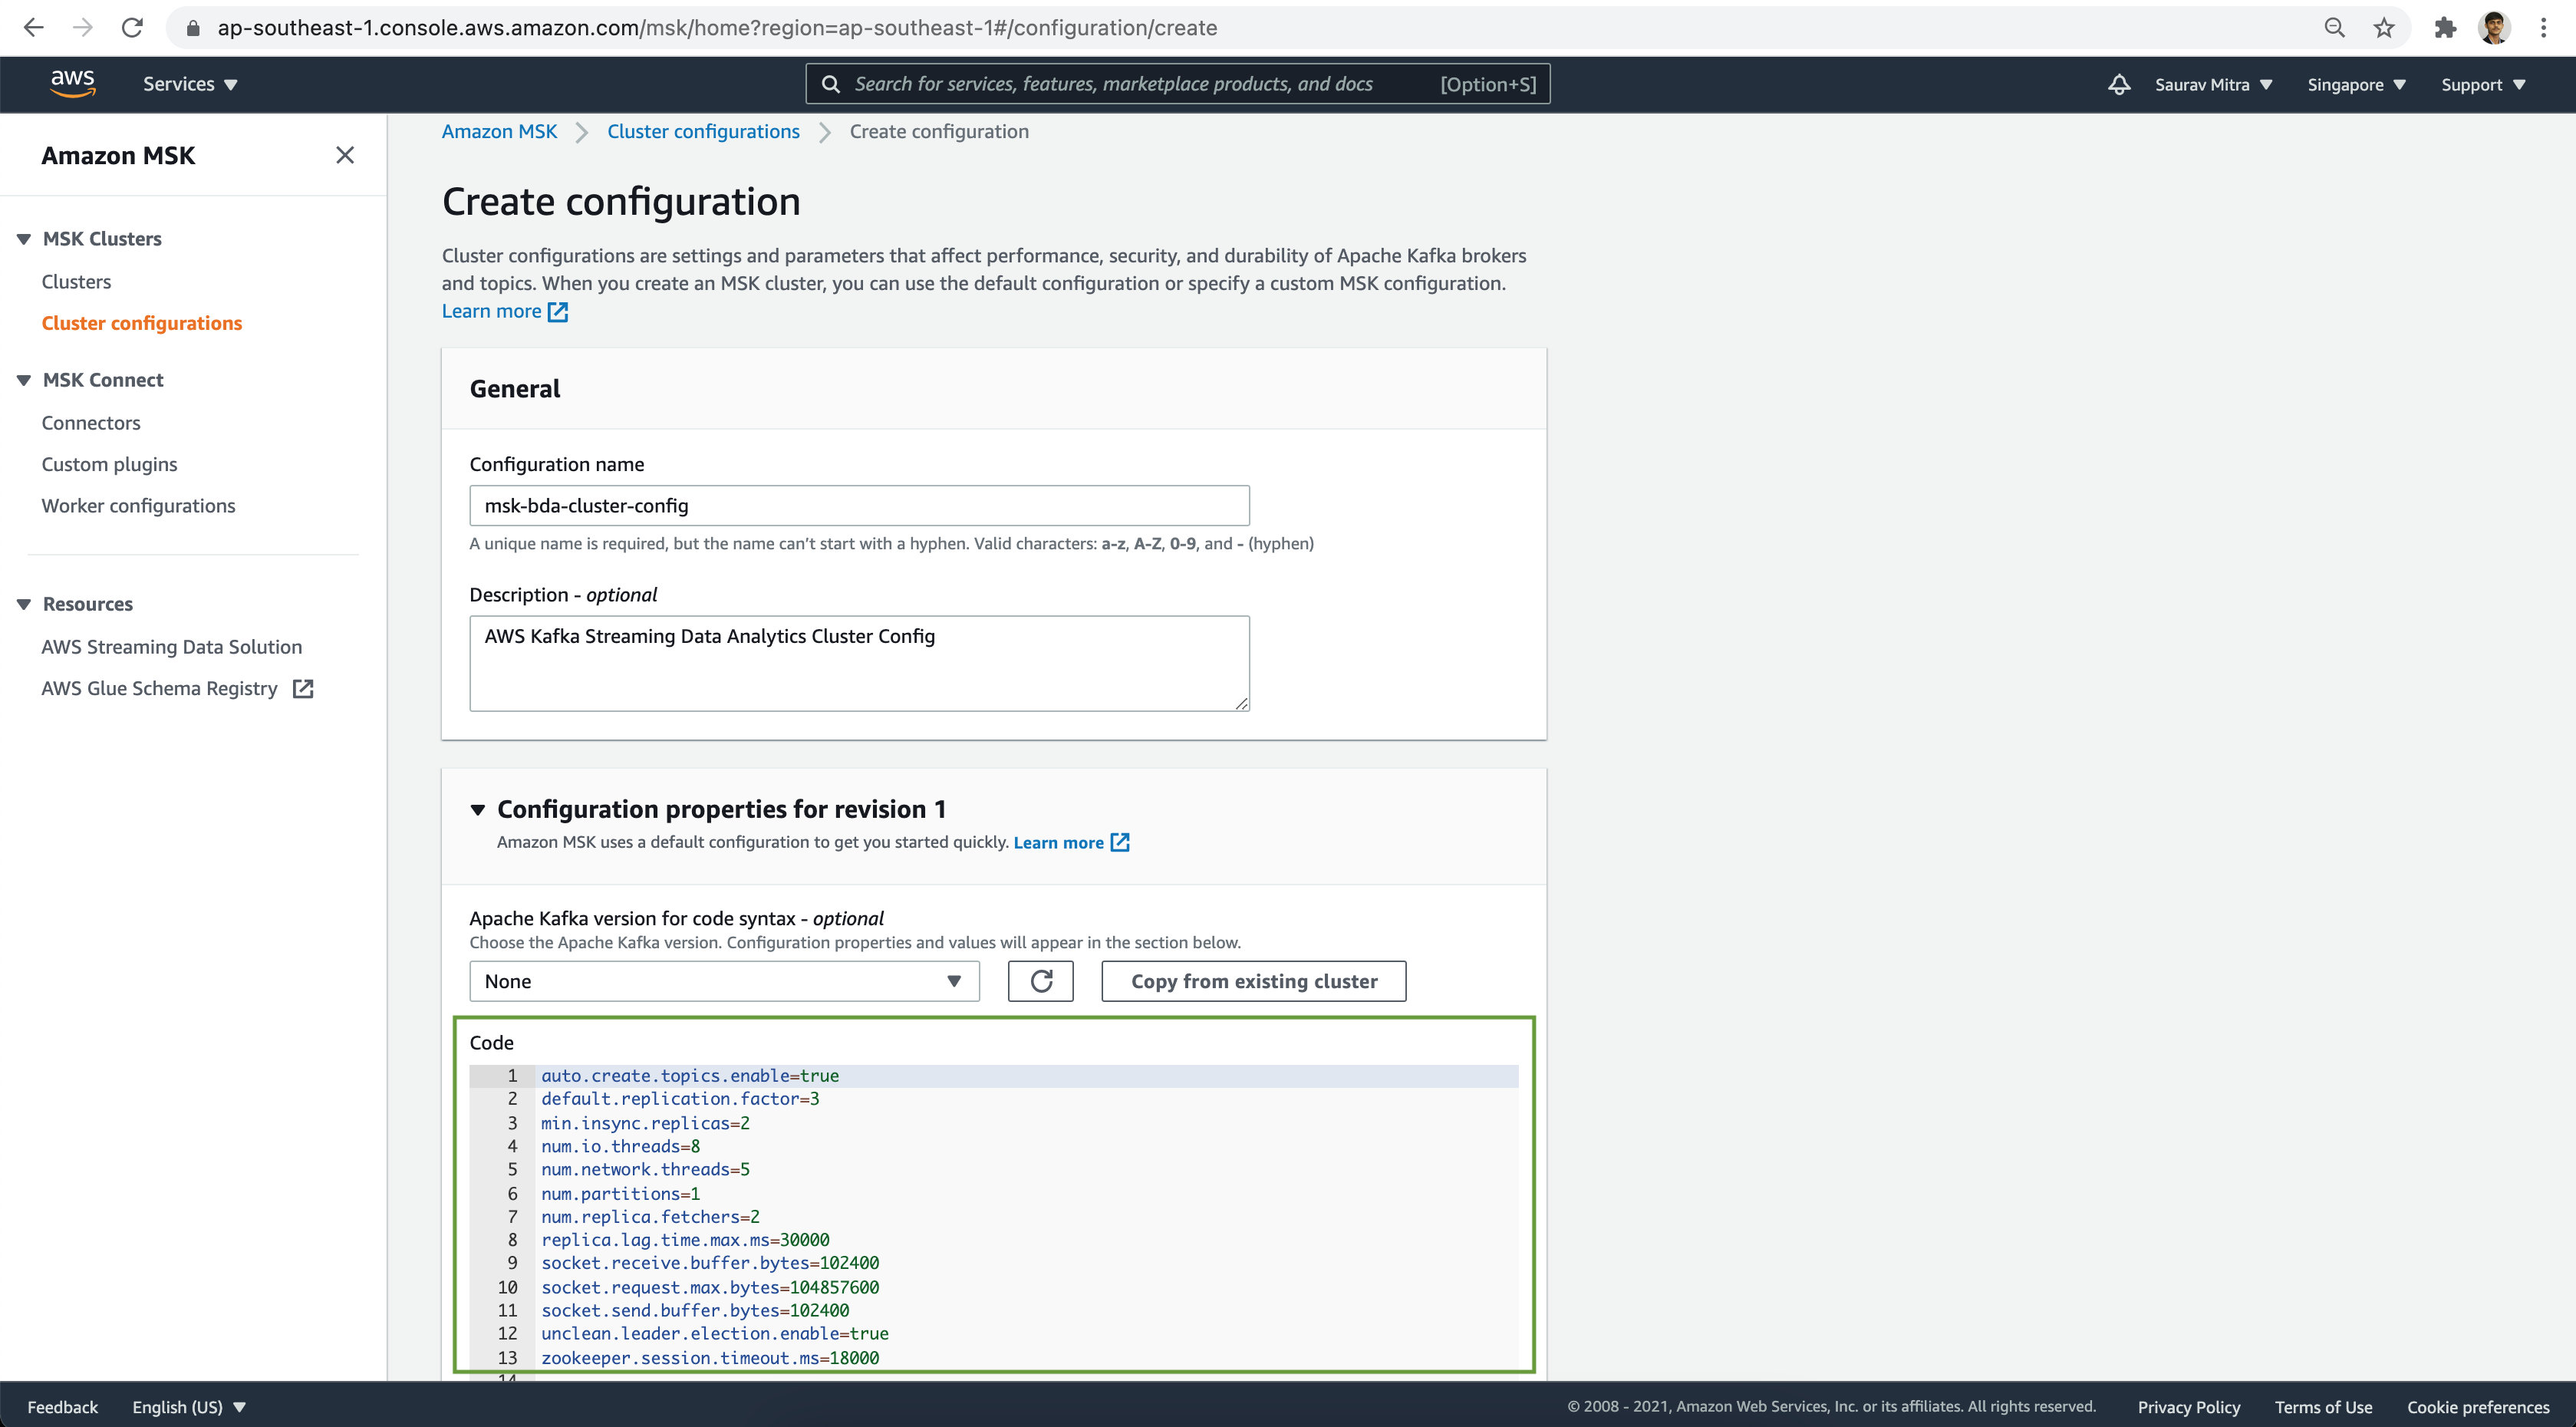Click the external link icon after the top Learn more
The image size is (2576, 1427).
(558, 312)
